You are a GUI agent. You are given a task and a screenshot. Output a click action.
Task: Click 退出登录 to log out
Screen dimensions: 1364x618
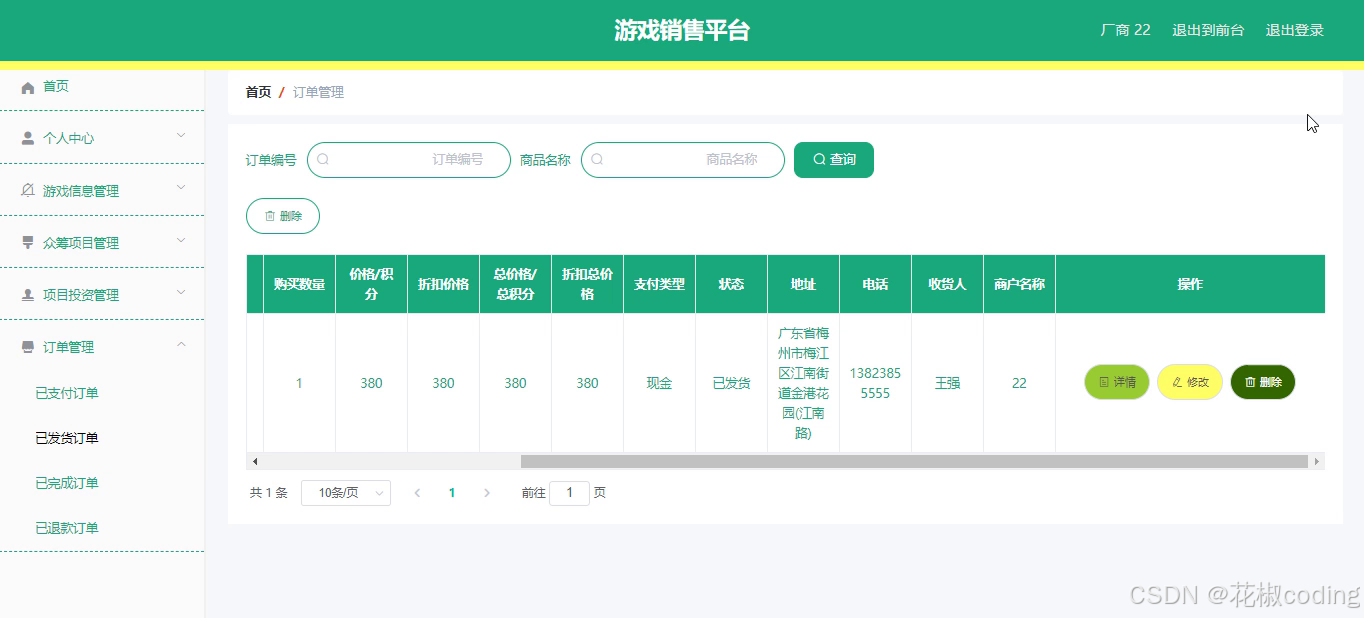pyautogui.click(x=1294, y=30)
